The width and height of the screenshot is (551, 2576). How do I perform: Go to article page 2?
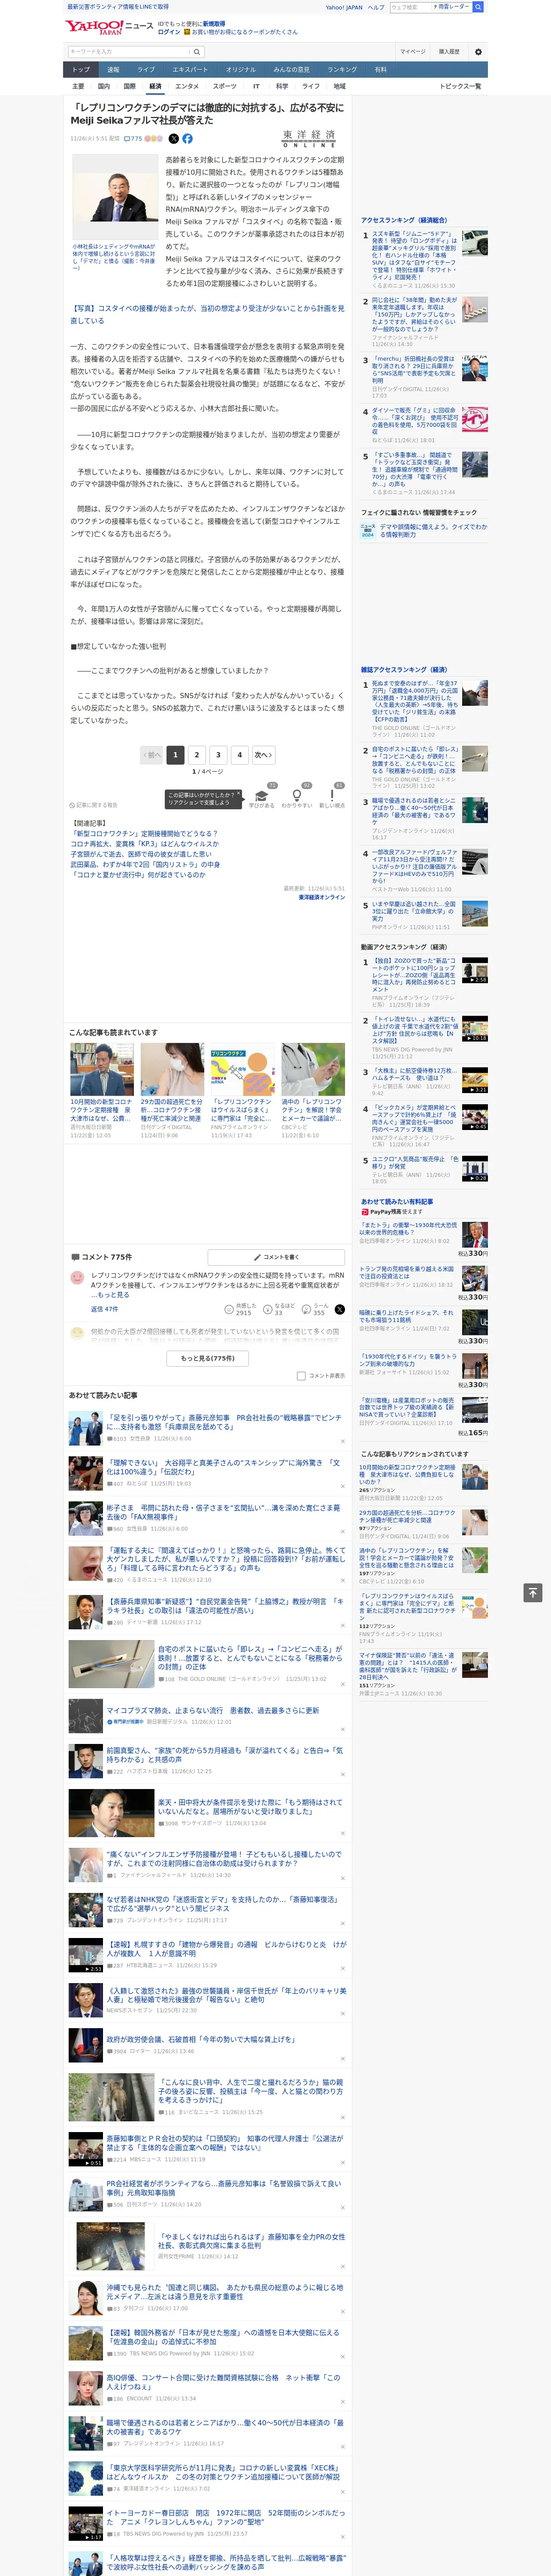197,755
